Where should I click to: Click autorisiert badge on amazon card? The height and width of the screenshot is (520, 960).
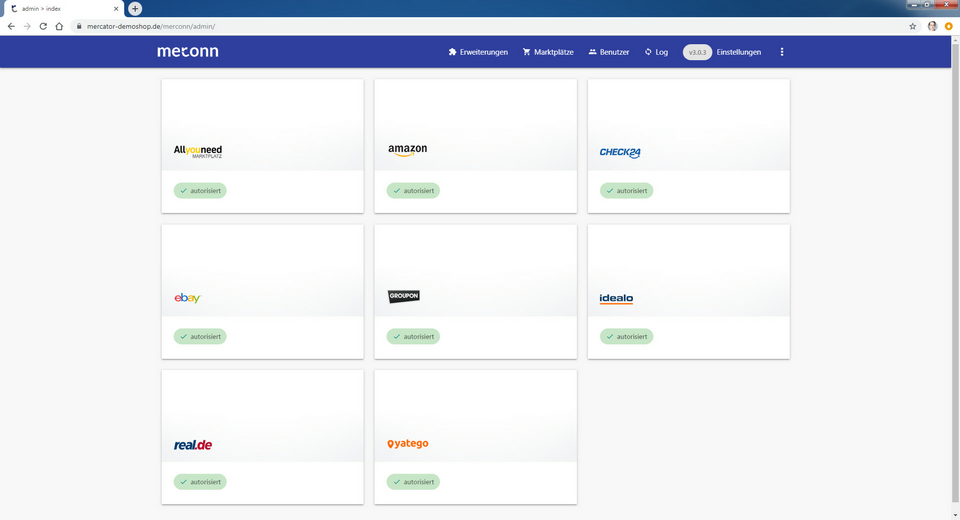(x=413, y=190)
